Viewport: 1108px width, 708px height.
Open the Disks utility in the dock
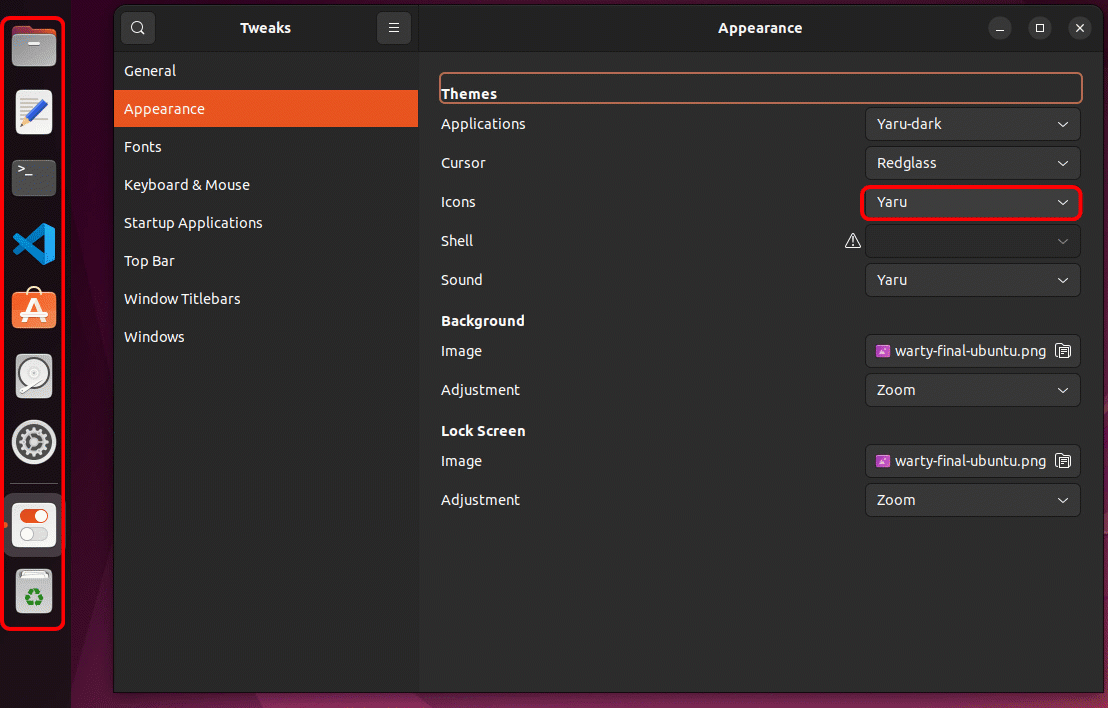click(34, 376)
